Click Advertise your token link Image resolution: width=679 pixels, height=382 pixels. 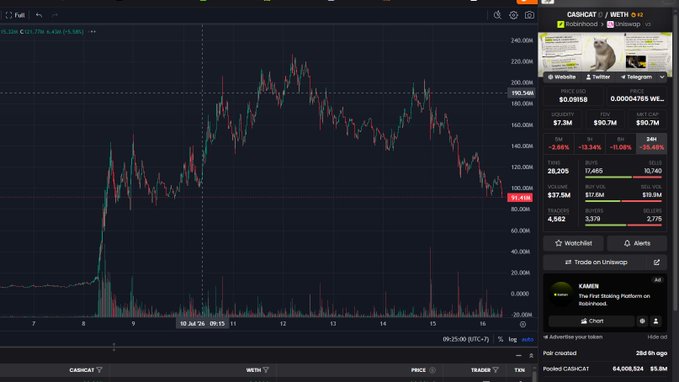coord(572,337)
